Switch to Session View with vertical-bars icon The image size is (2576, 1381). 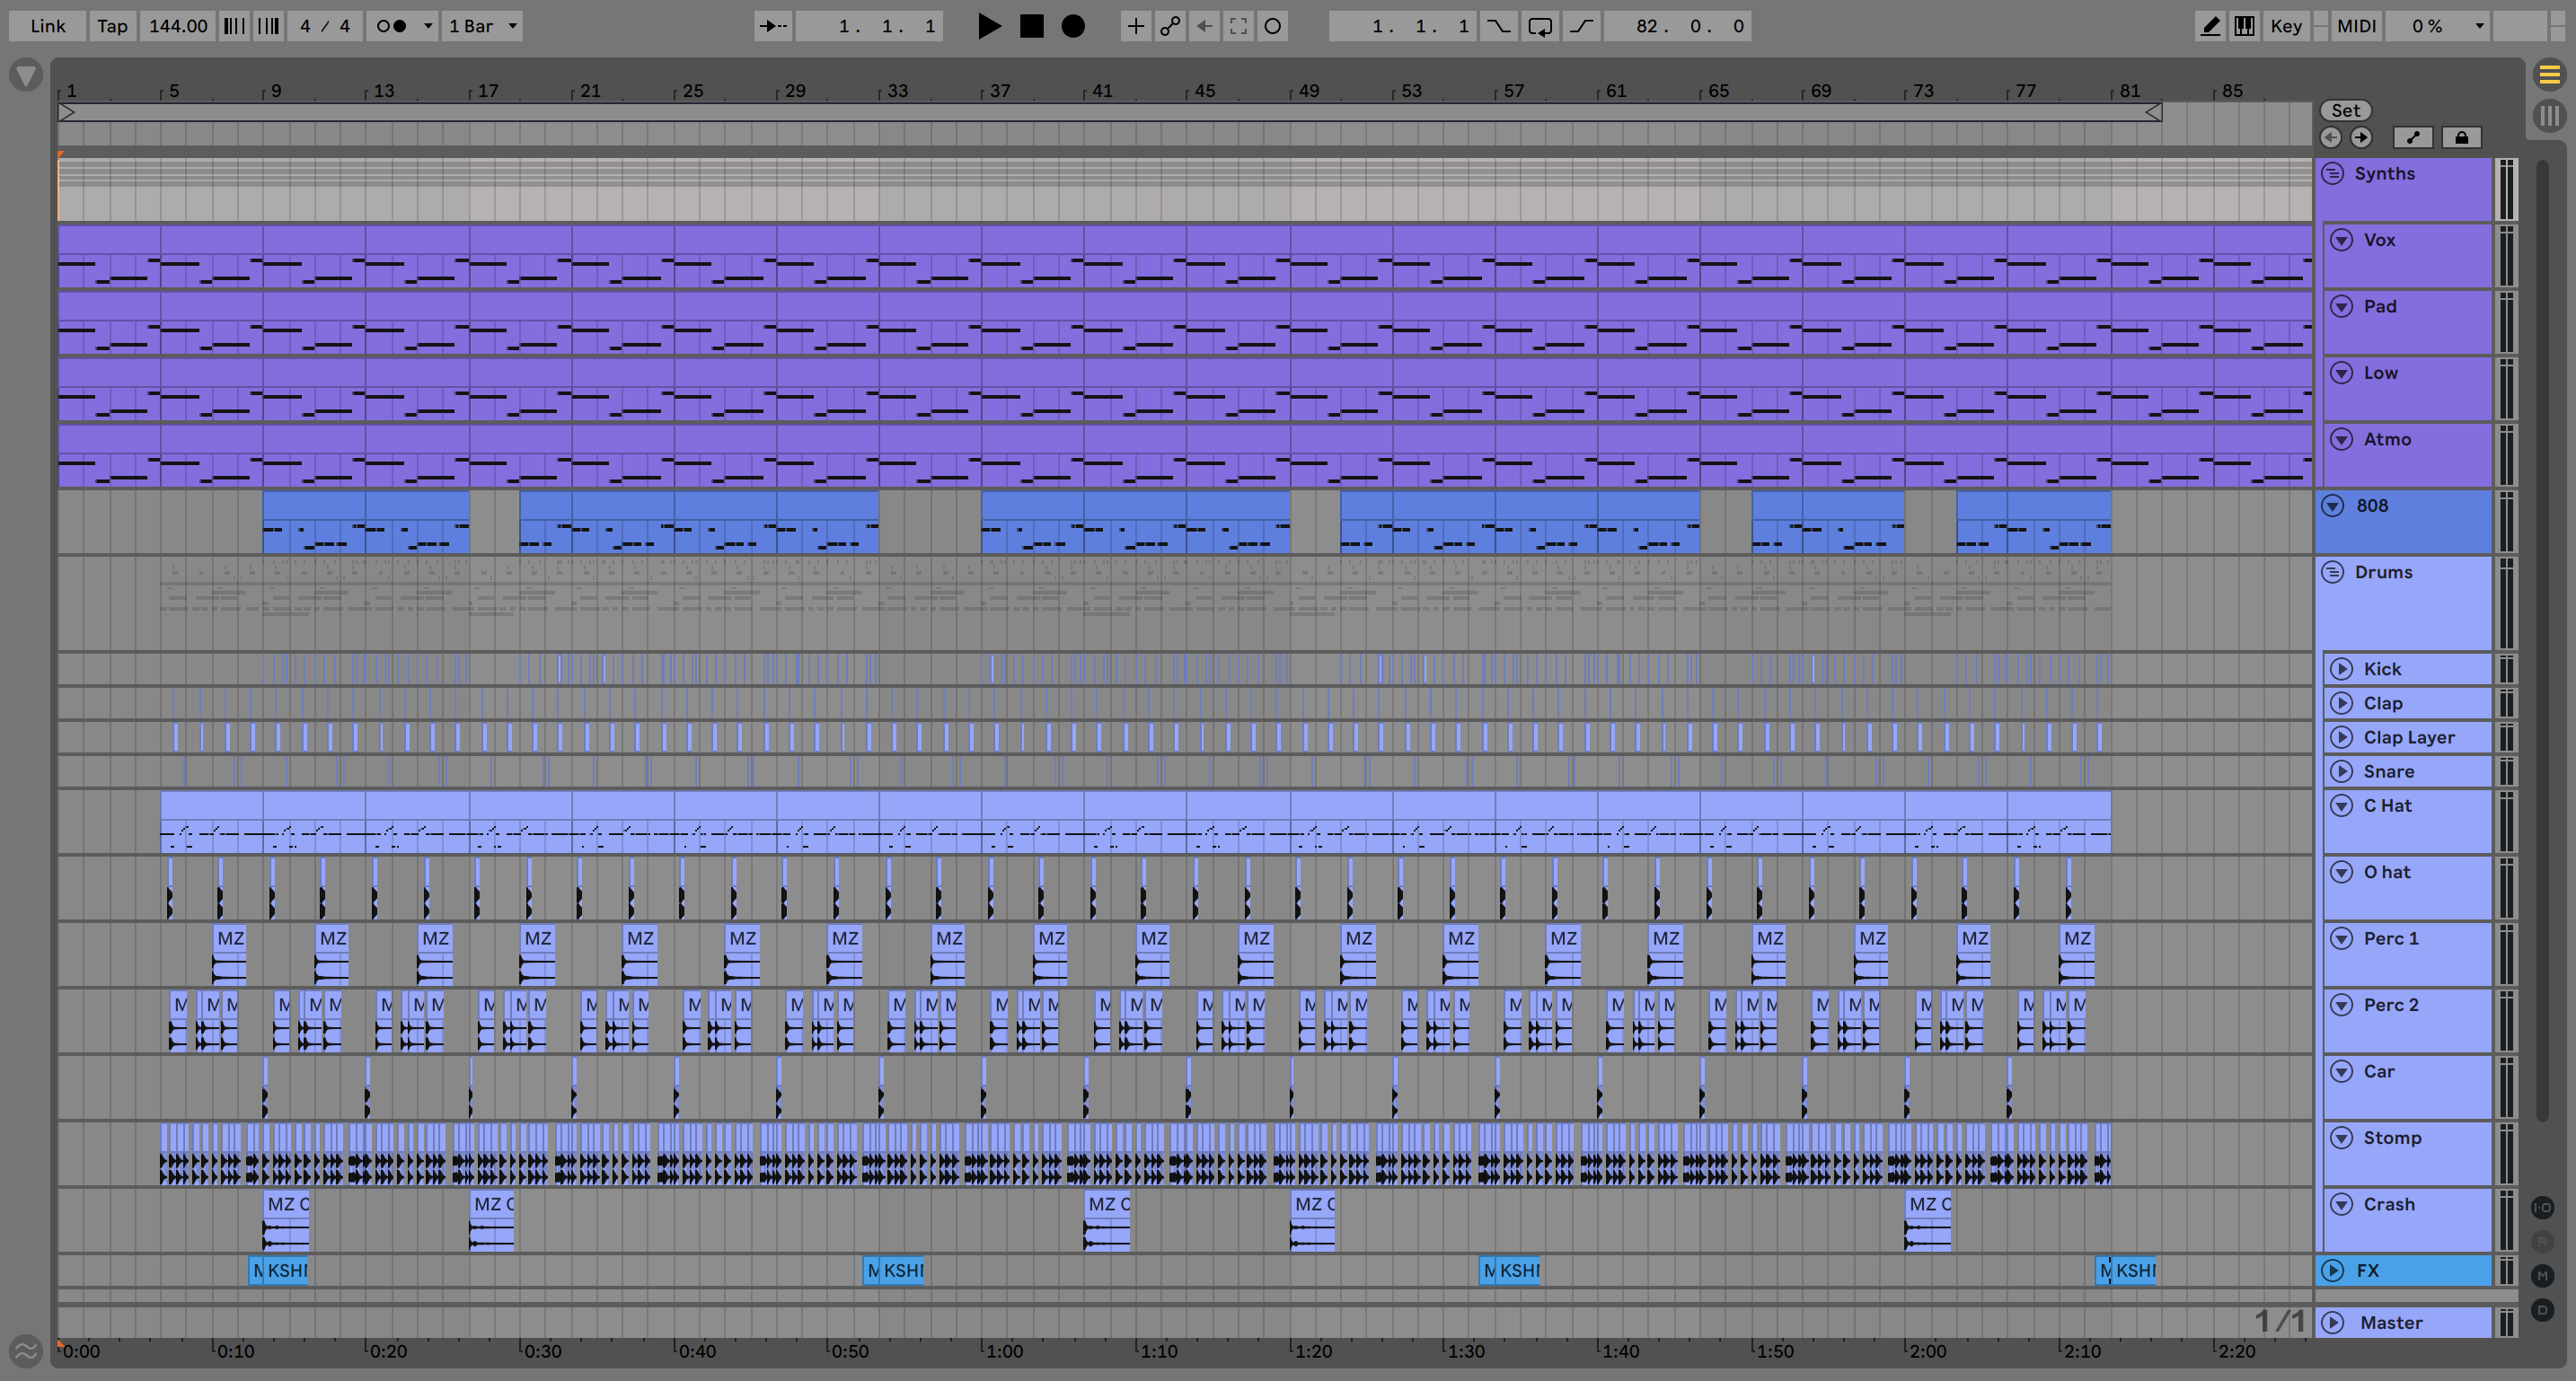point(2549,115)
